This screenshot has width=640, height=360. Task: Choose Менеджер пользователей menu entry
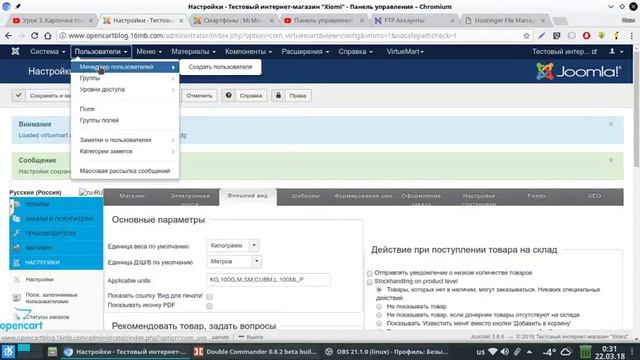pyautogui.click(x=125, y=67)
